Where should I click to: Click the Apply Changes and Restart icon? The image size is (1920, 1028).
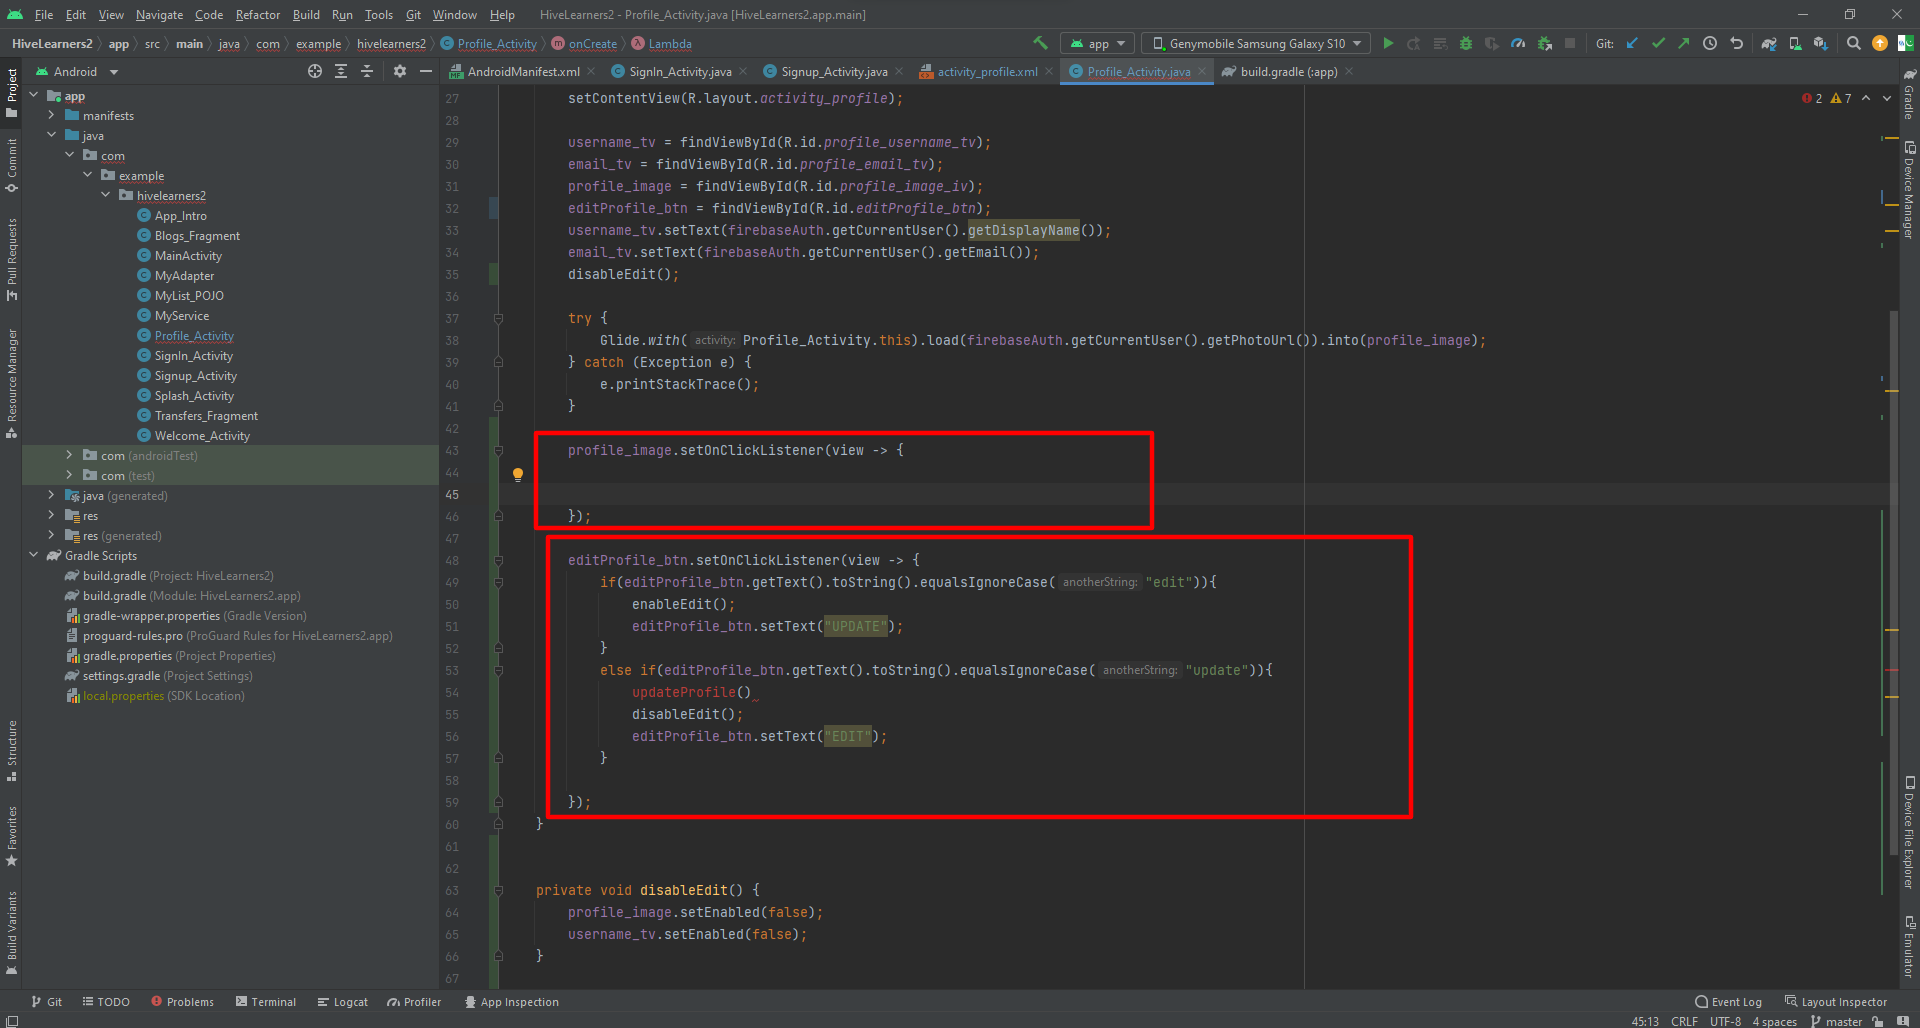point(1414,43)
